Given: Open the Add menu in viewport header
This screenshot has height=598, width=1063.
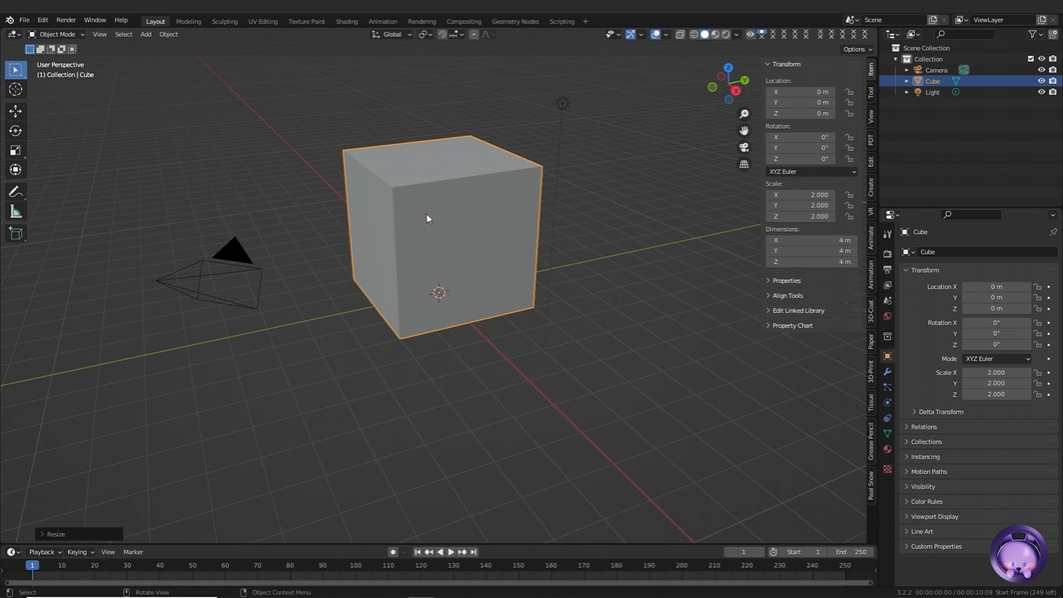Looking at the screenshot, I should [x=146, y=34].
